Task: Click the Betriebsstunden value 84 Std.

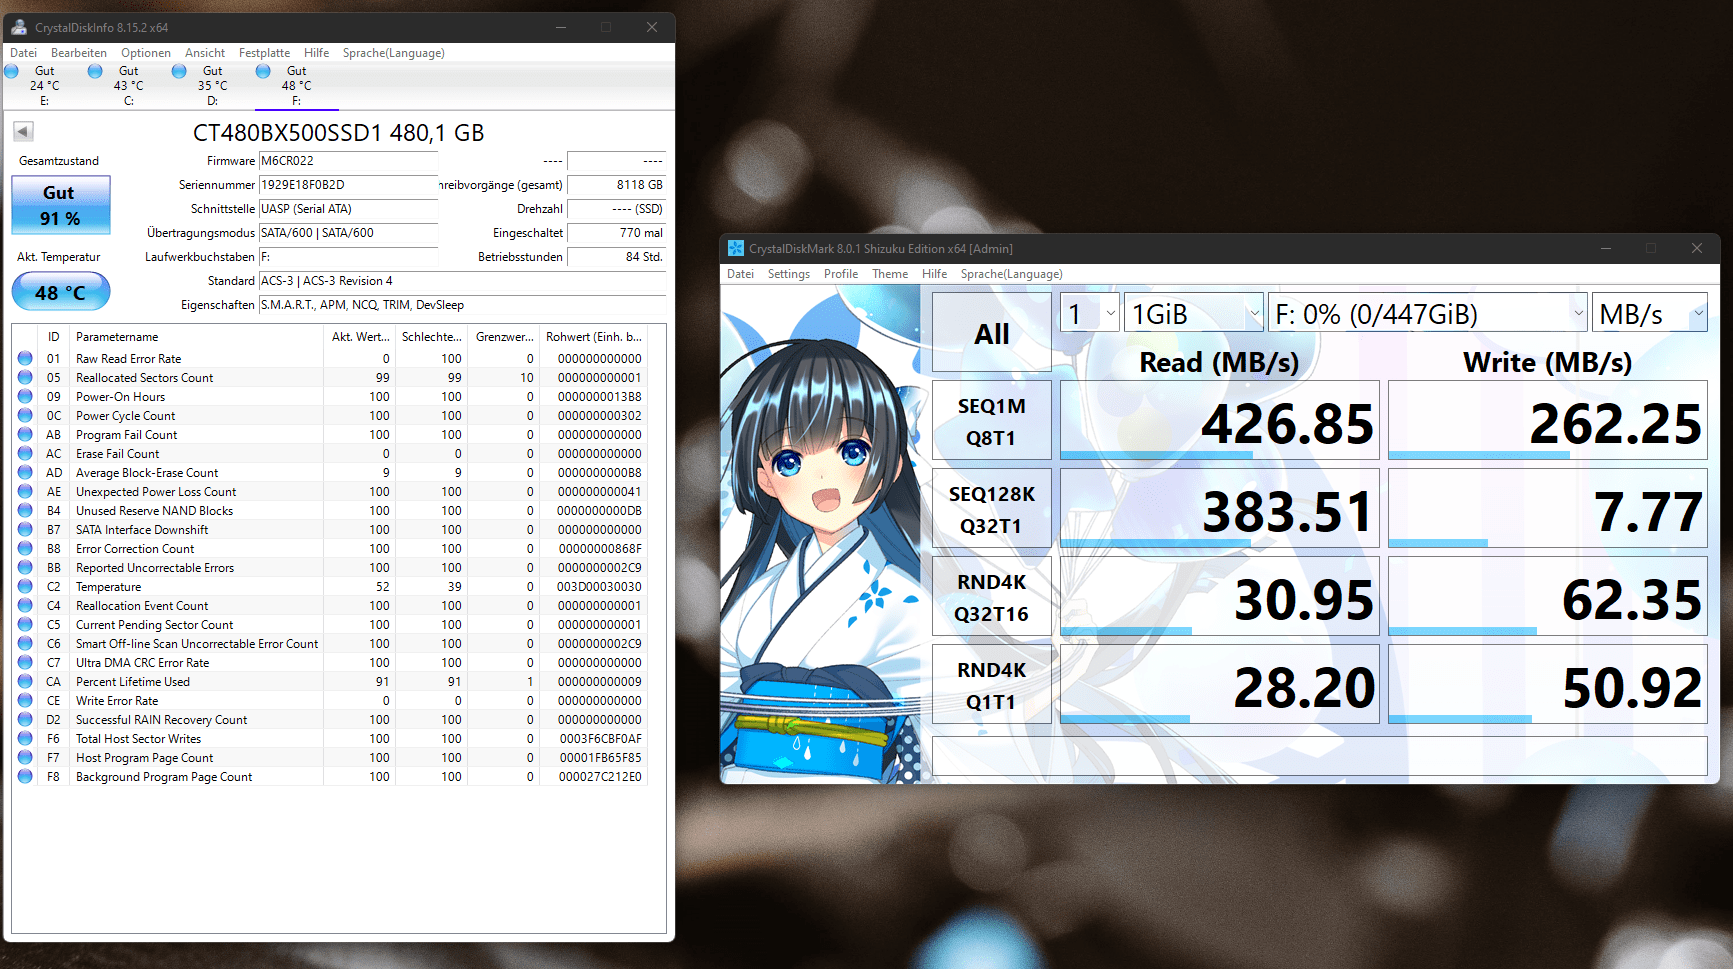Action: point(616,257)
